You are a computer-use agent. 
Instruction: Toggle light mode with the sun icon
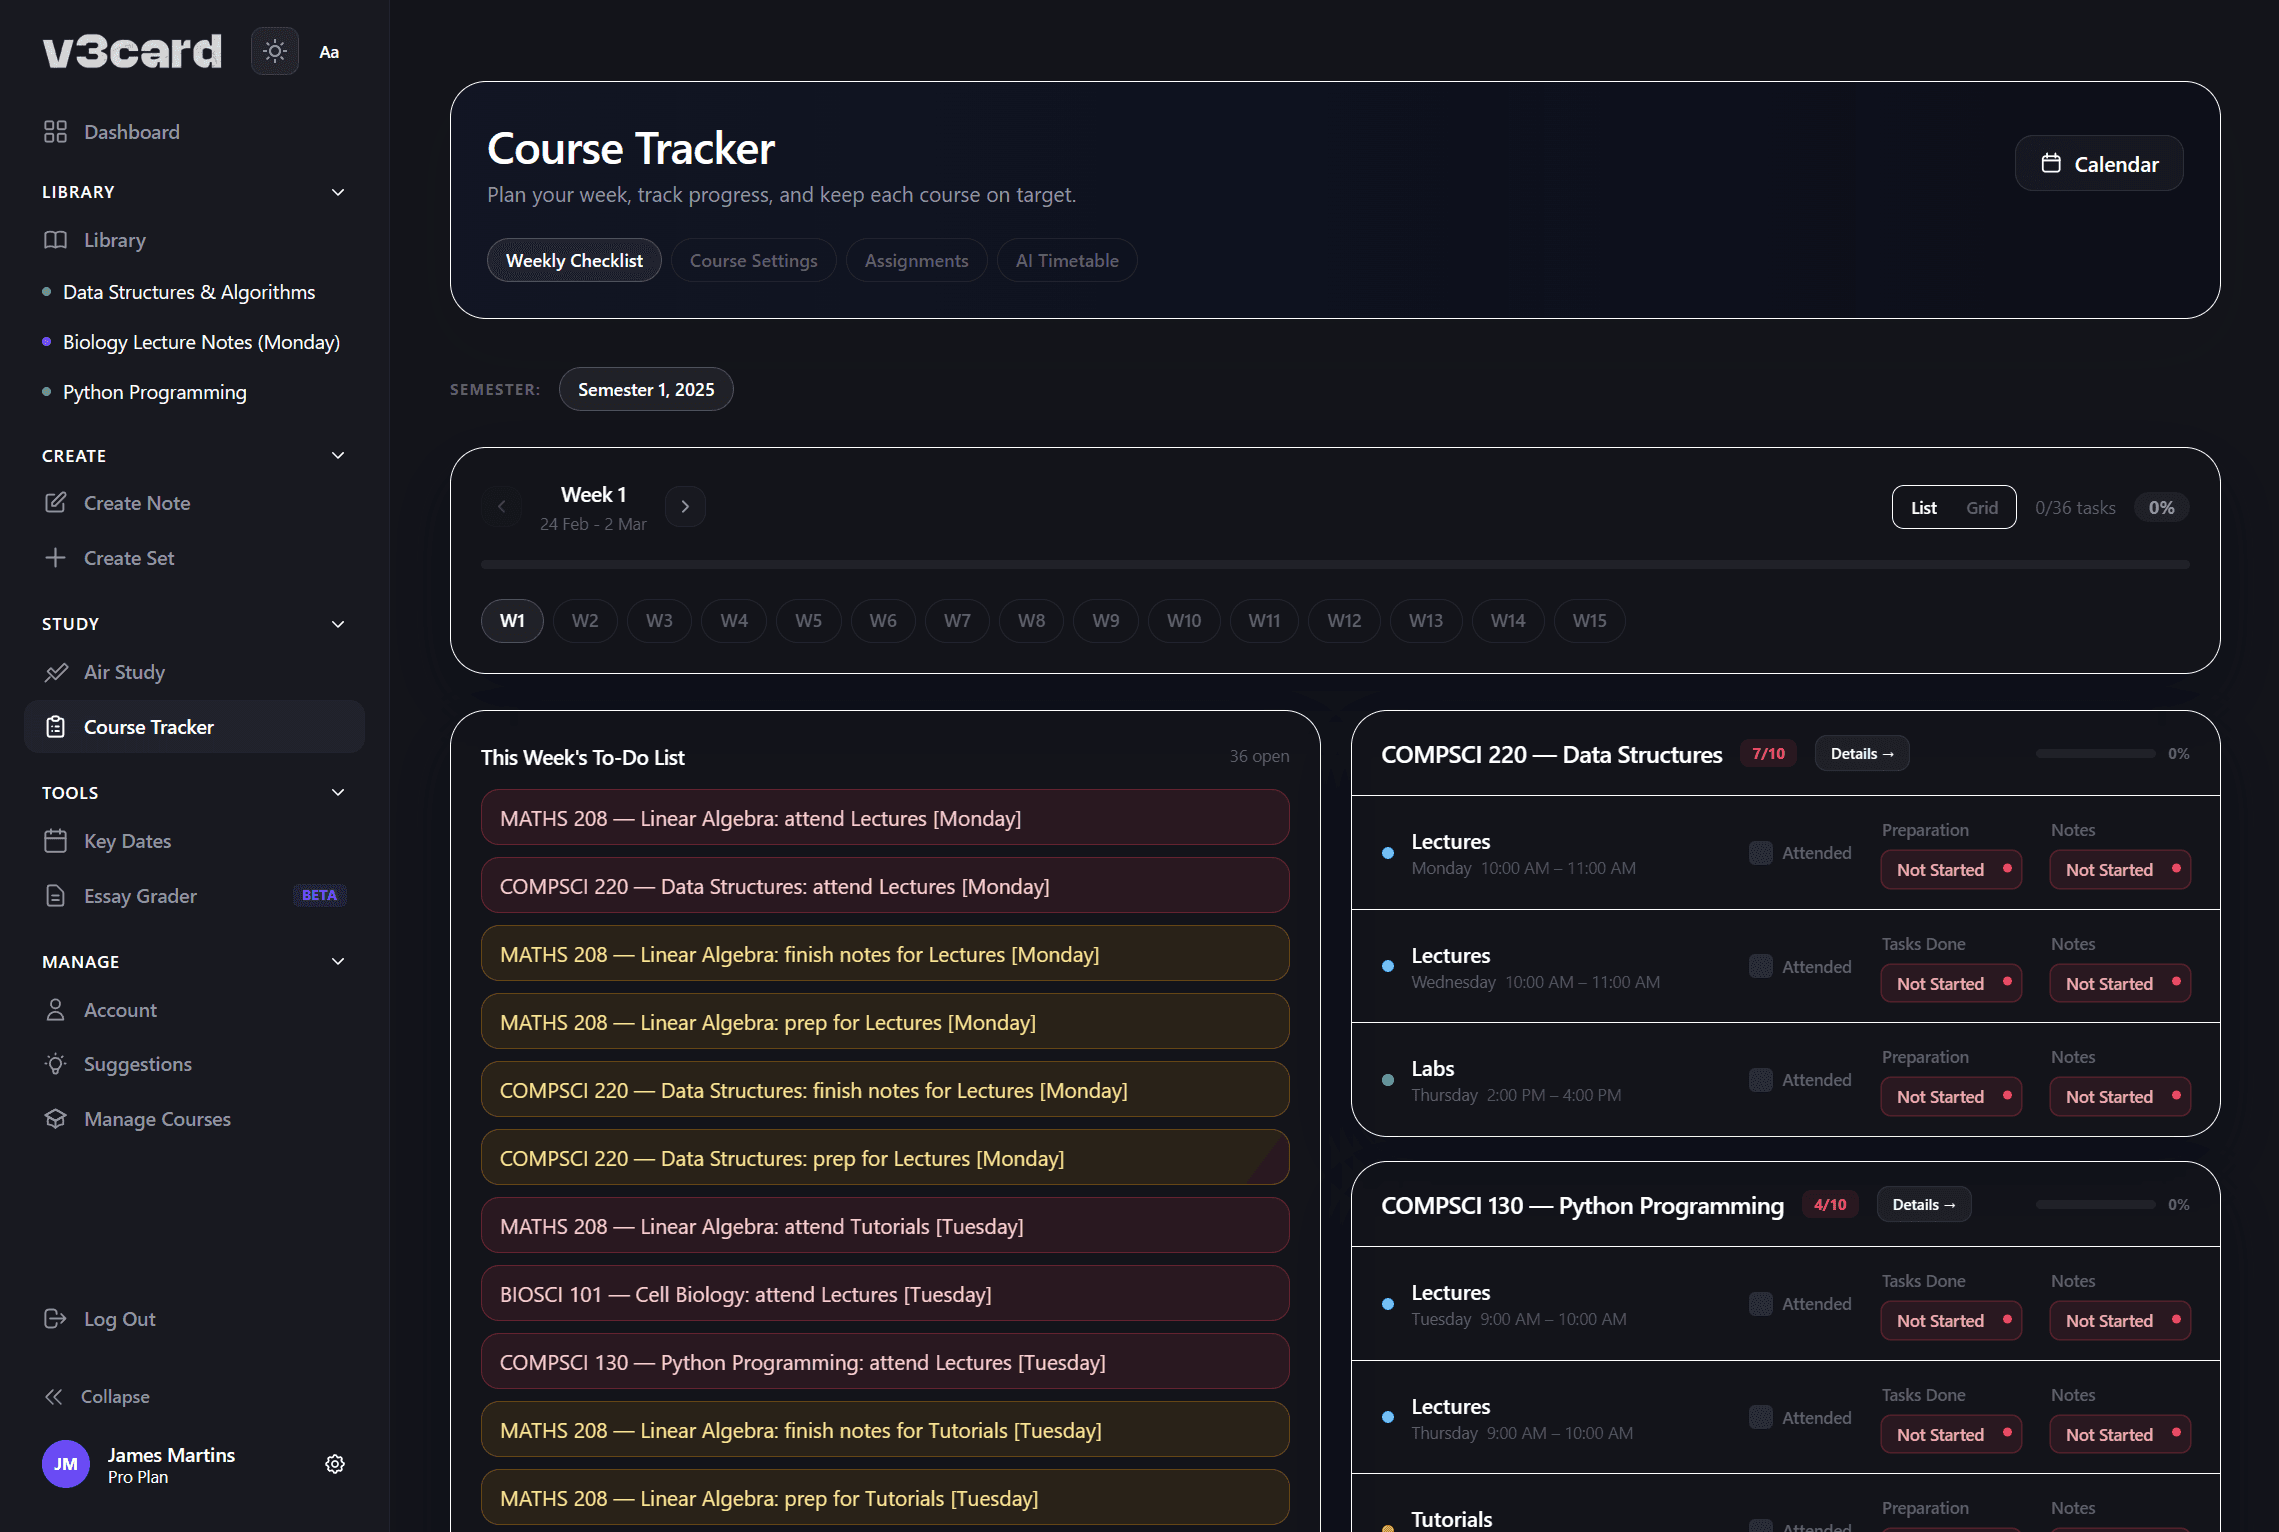(x=274, y=51)
